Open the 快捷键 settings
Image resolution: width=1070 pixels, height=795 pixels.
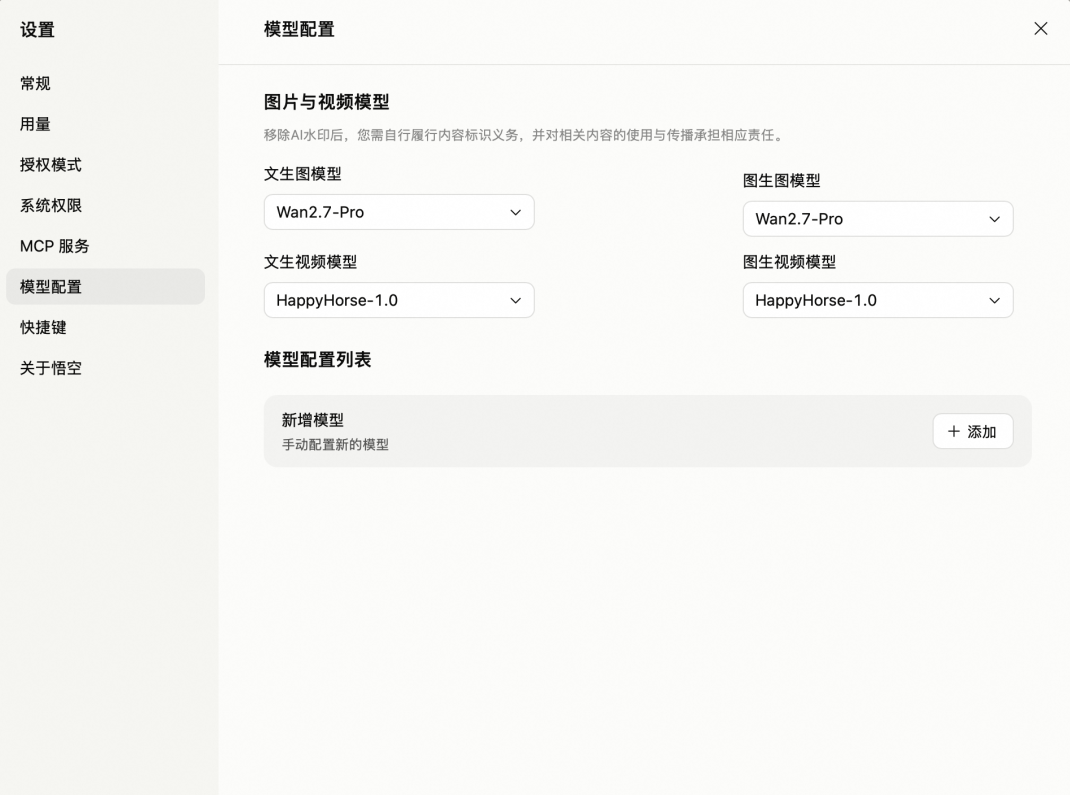click(x=43, y=328)
